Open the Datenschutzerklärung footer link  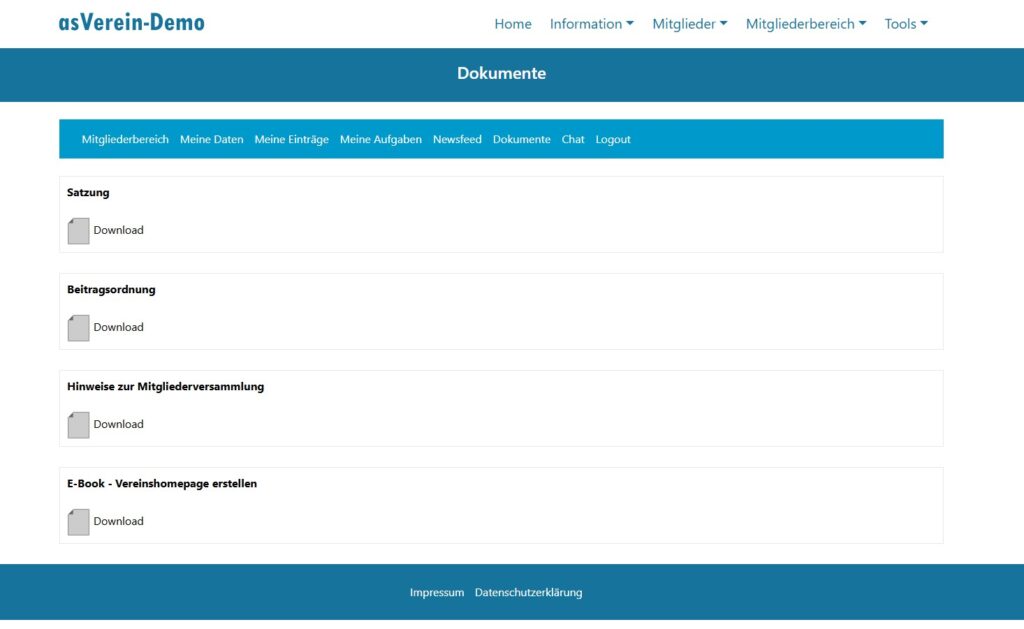528,593
